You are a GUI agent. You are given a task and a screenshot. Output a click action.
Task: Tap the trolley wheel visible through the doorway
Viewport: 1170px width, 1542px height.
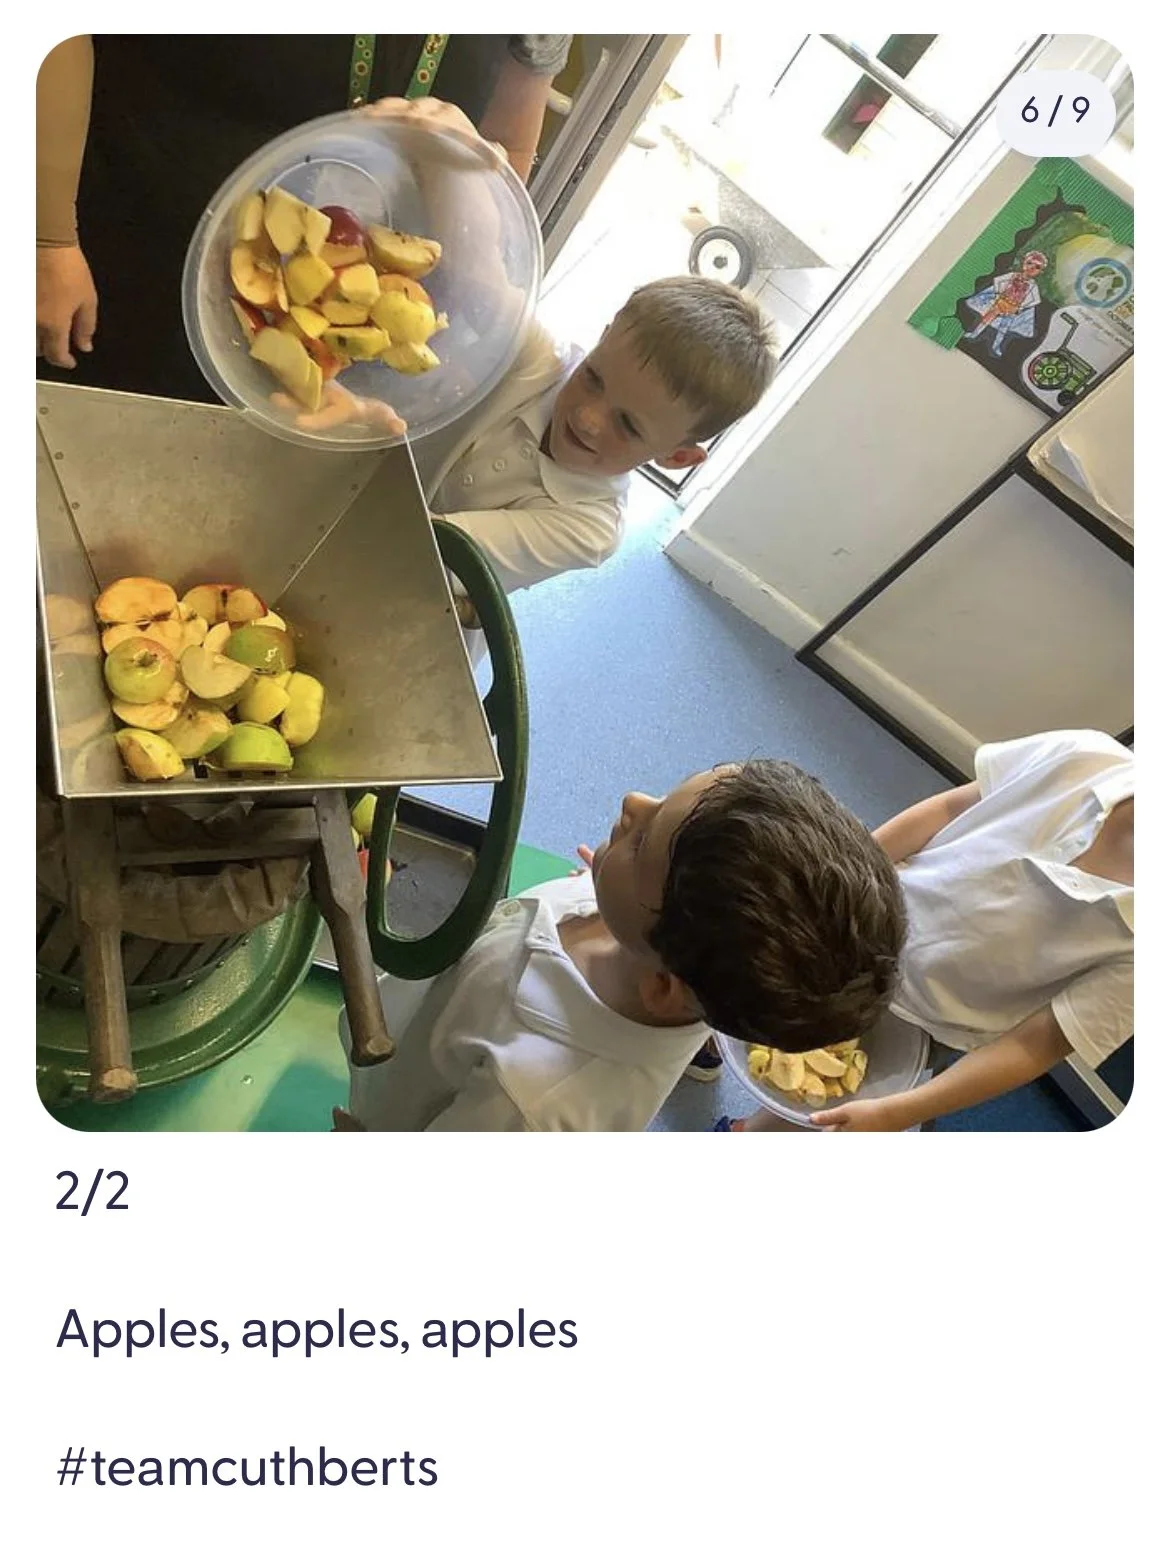tap(728, 253)
